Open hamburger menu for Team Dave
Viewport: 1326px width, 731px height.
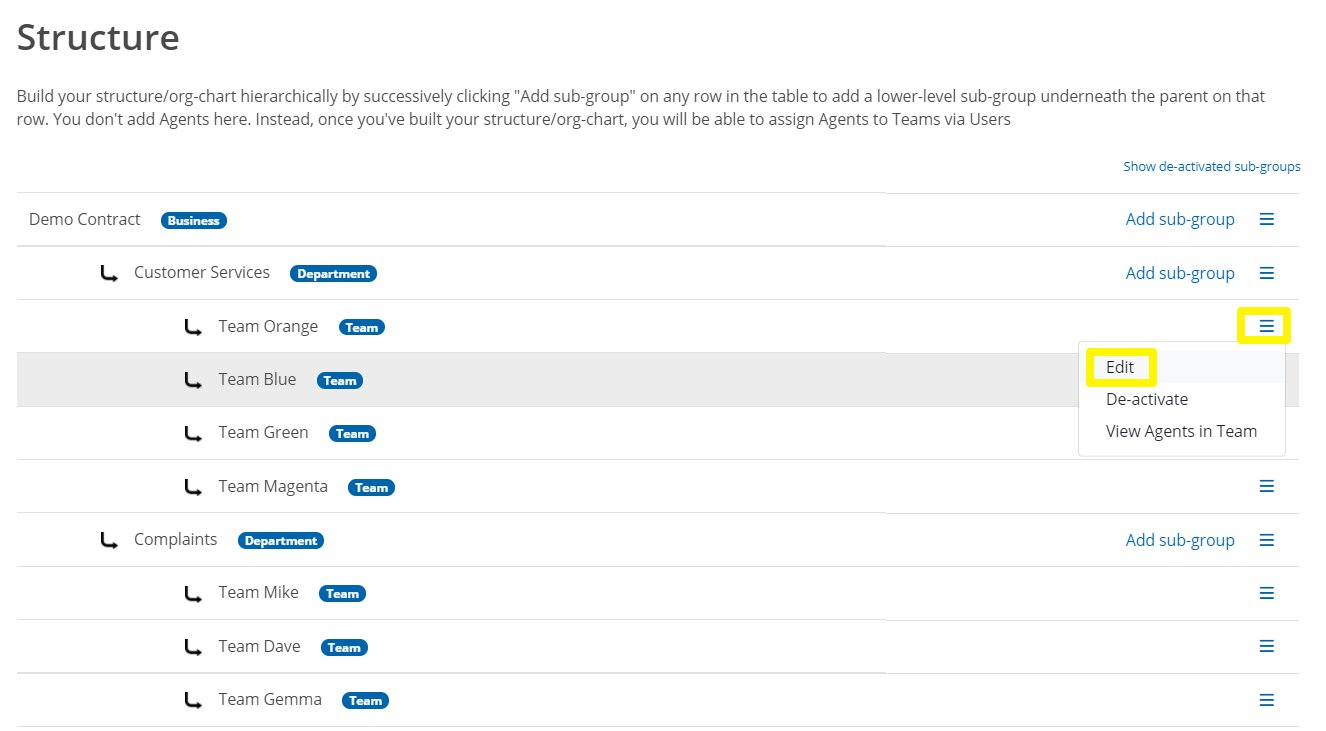coord(1266,646)
